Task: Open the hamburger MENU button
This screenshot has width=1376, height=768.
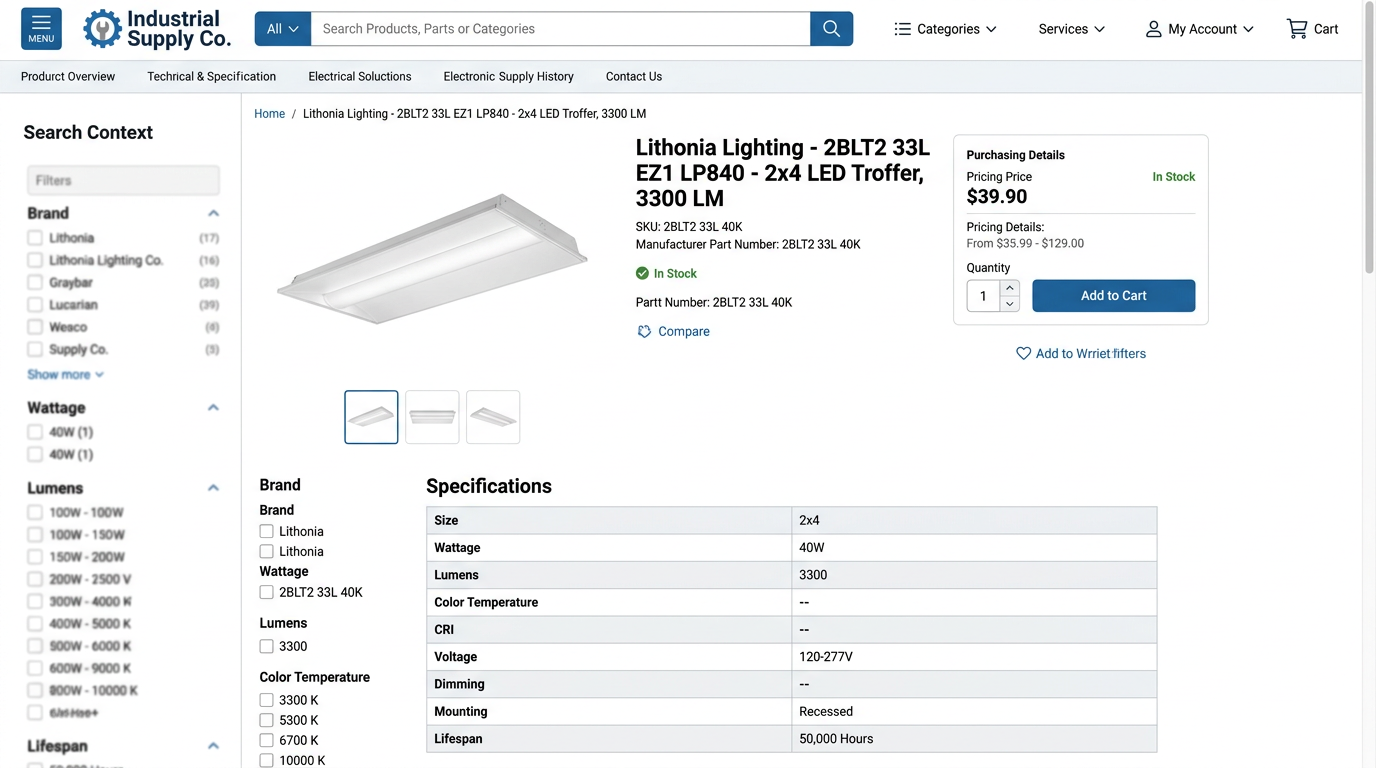Action: 41,29
